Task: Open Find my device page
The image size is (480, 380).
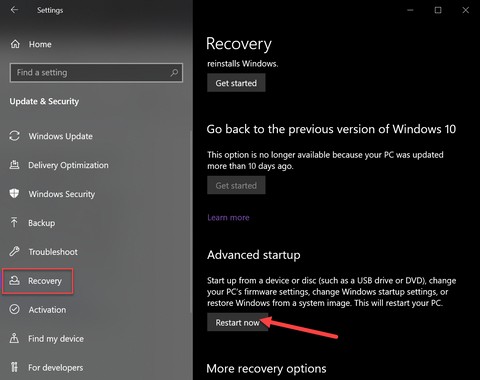Action: [56, 339]
